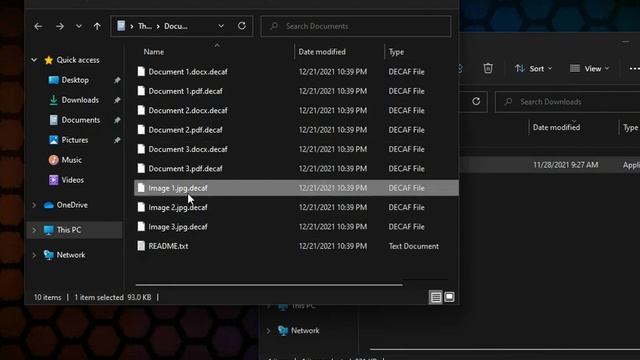
Task: Refresh the Documents folder
Action: point(242,26)
